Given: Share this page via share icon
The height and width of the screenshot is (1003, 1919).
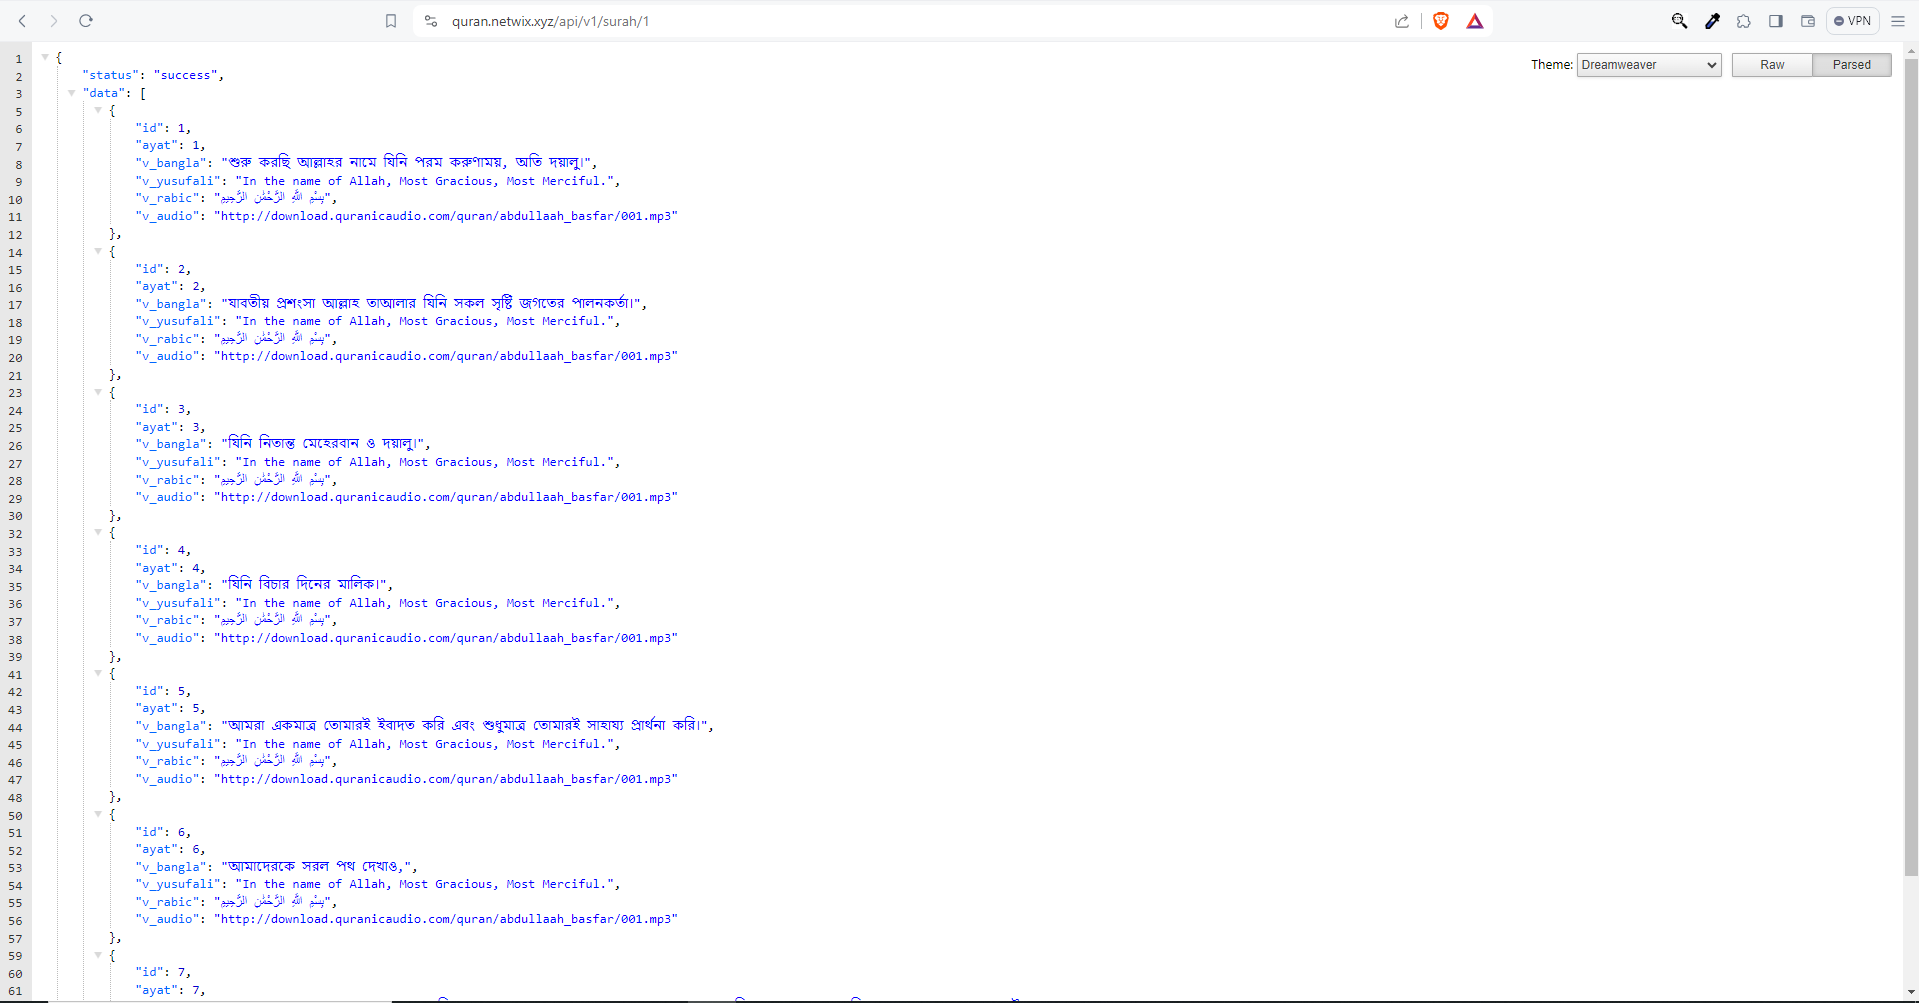Looking at the screenshot, I should point(1402,21).
